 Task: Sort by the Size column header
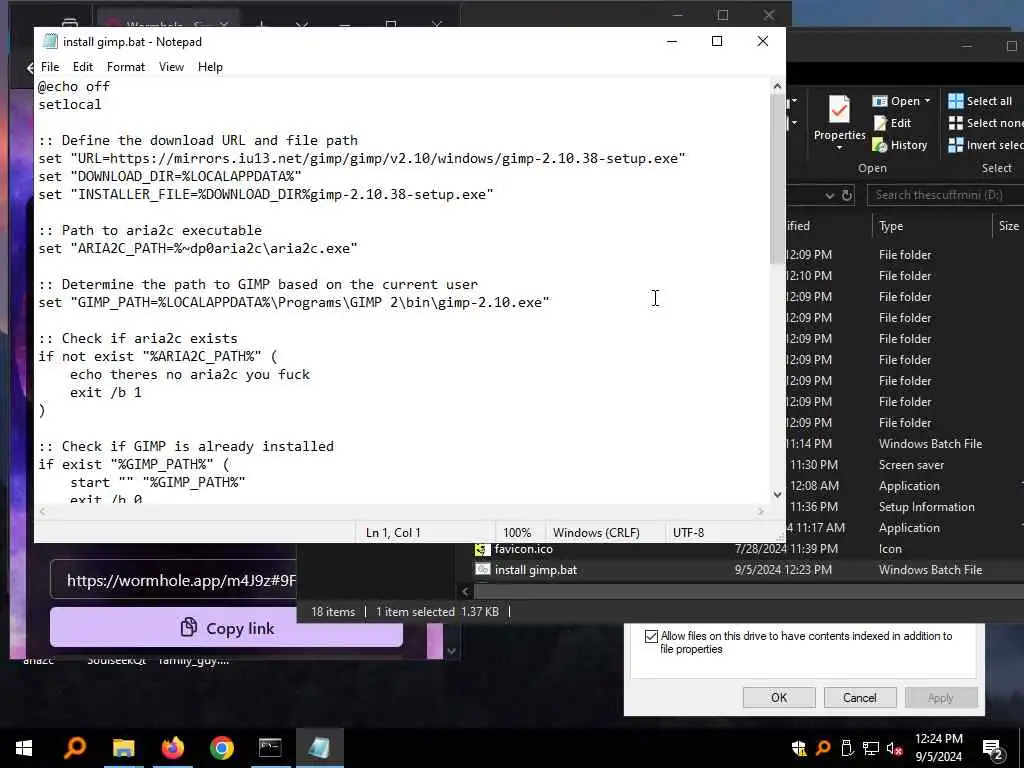[1008, 226]
